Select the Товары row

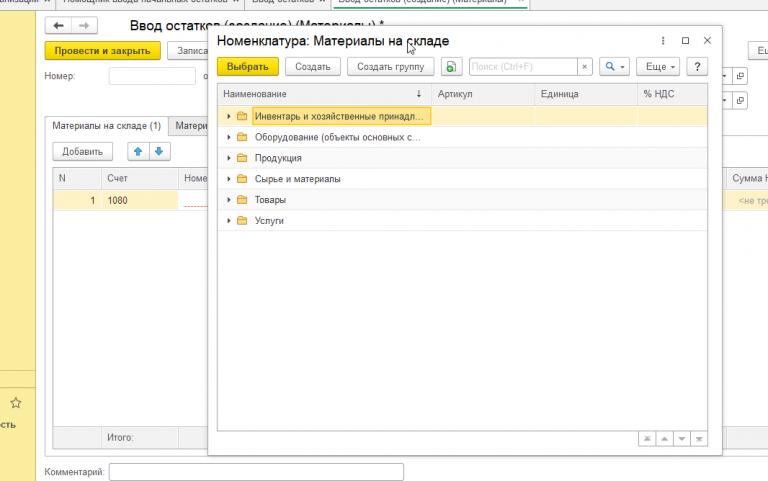click(462, 199)
